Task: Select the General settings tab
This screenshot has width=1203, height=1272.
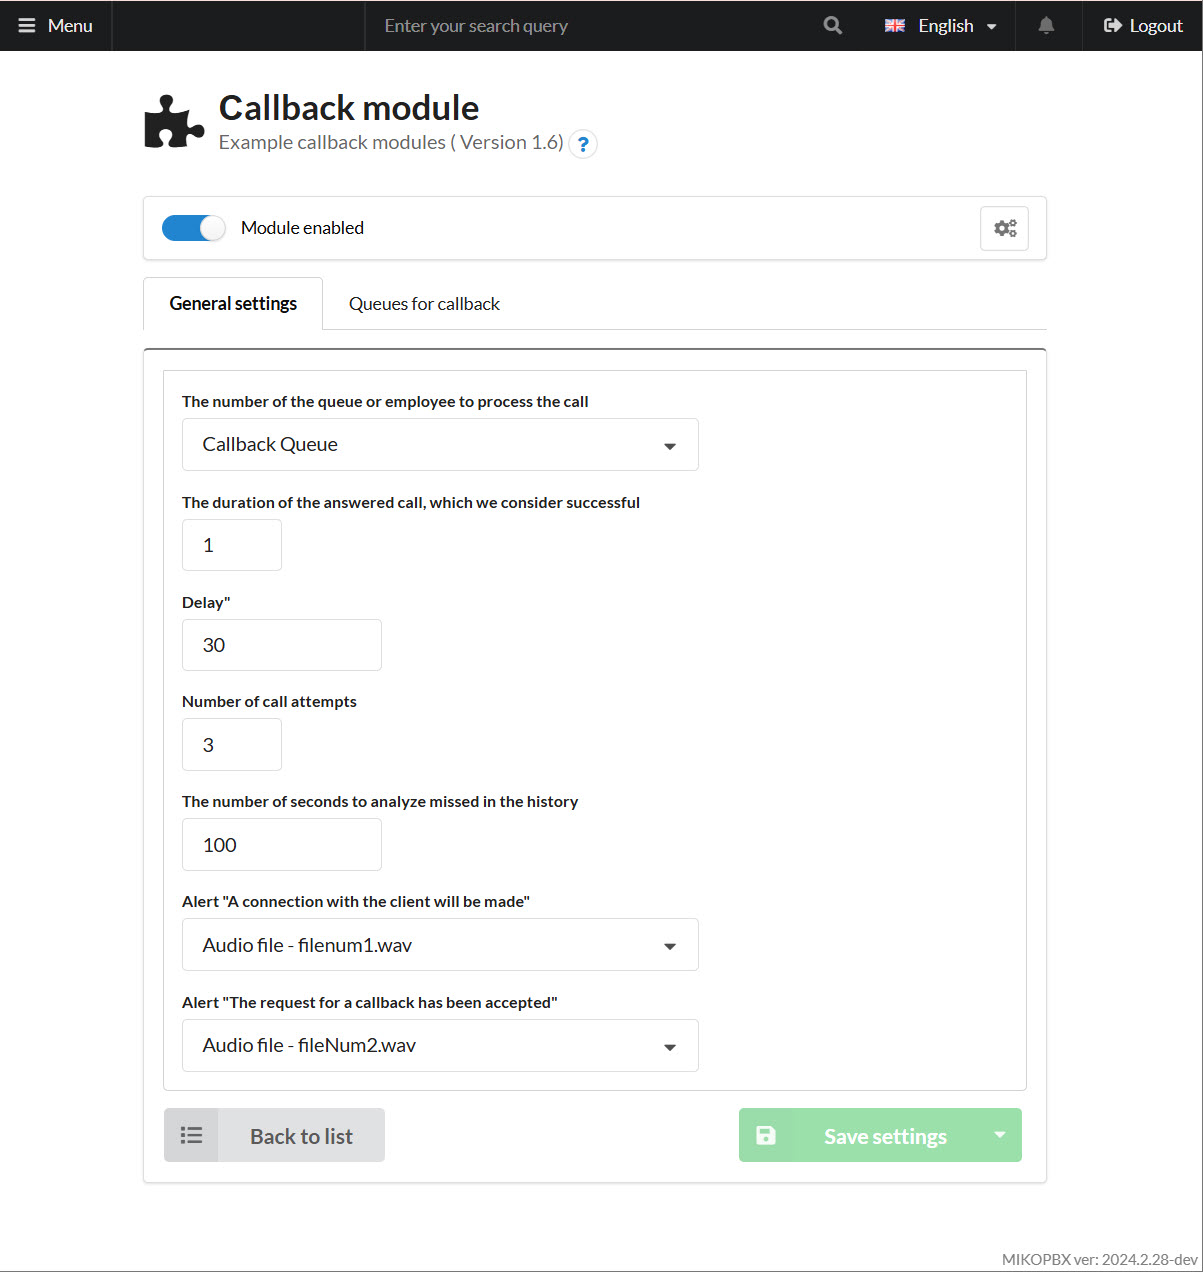Action: (233, 304)
